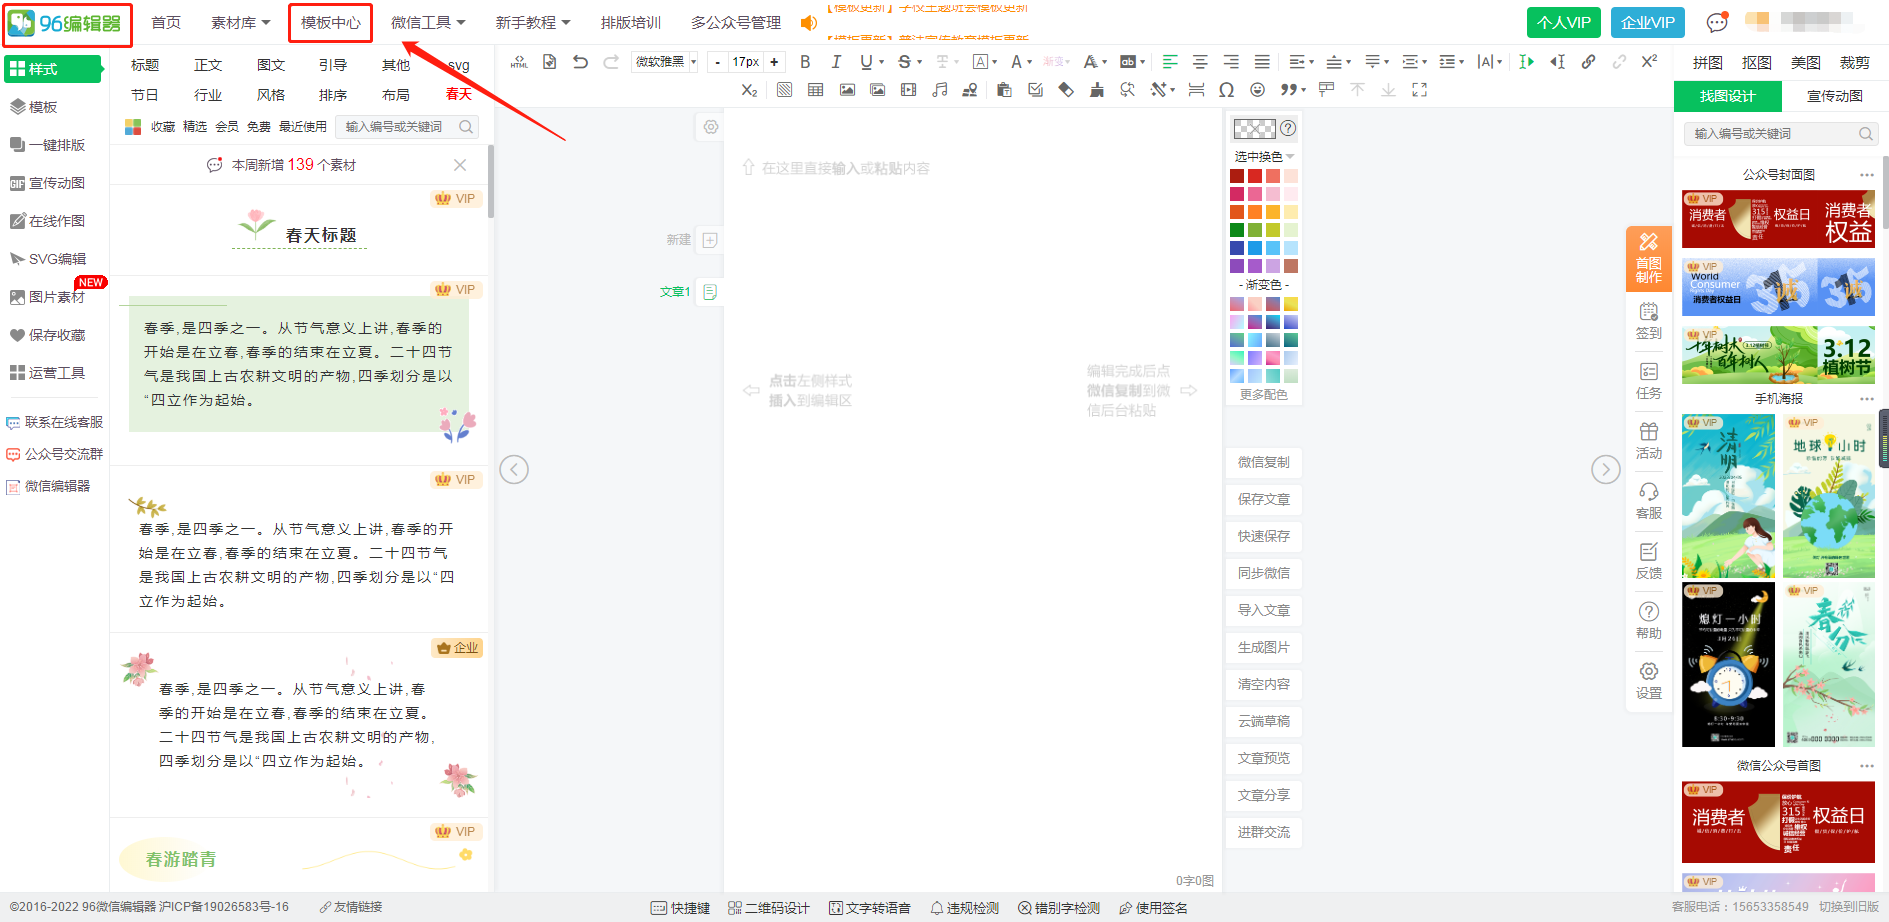Open 更多配色 link below swatches
The width and height of the screenshot is (1889, 922).
point(1263,395)
